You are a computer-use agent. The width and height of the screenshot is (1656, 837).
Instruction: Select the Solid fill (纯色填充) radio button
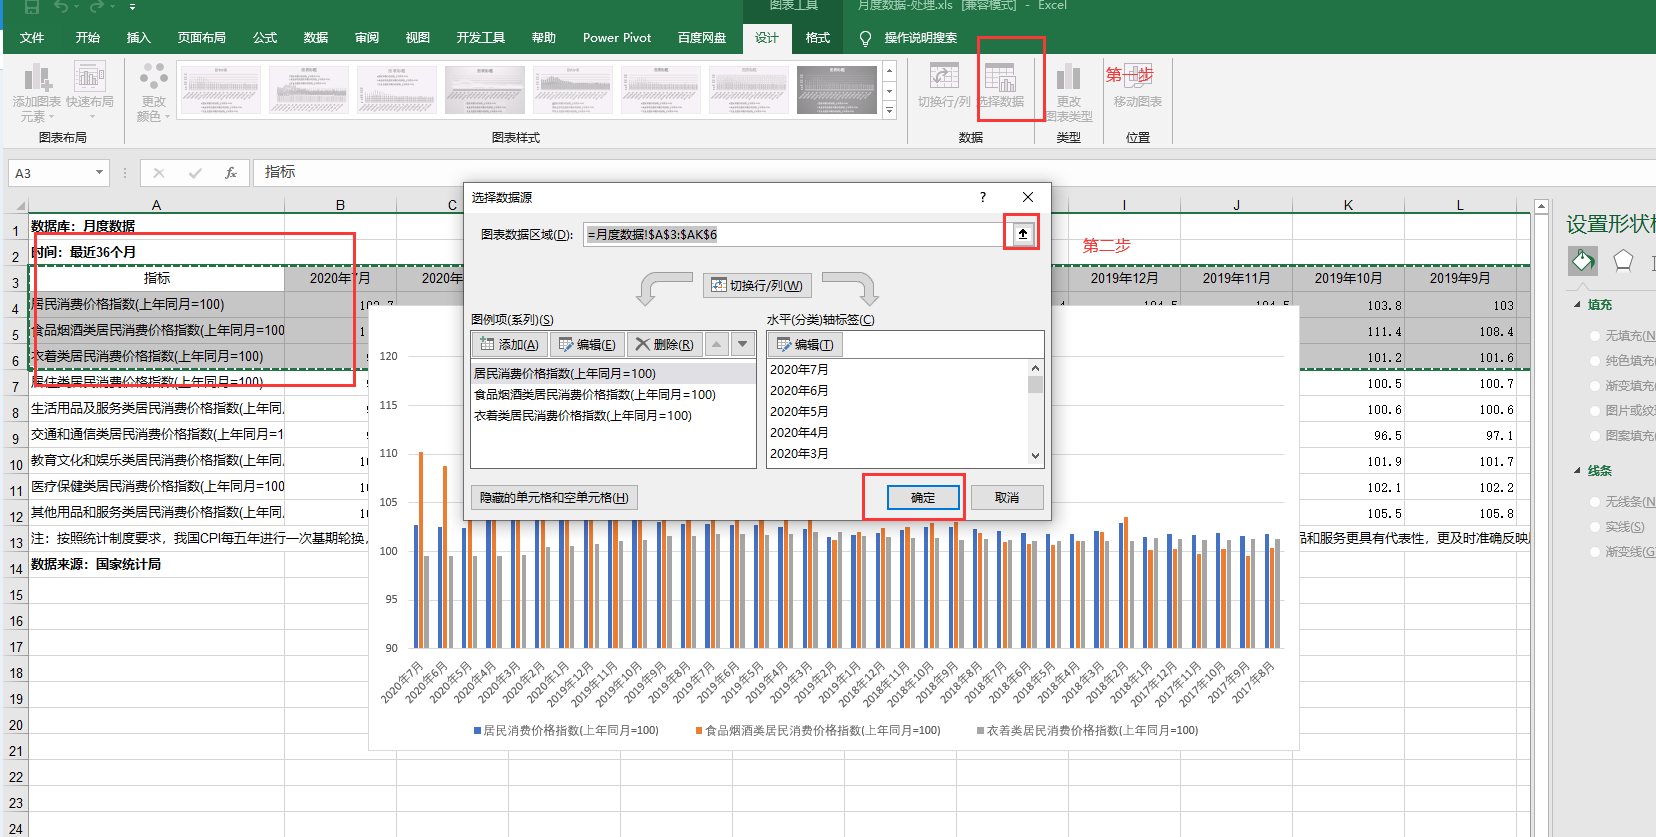(x=1596, y=361)
